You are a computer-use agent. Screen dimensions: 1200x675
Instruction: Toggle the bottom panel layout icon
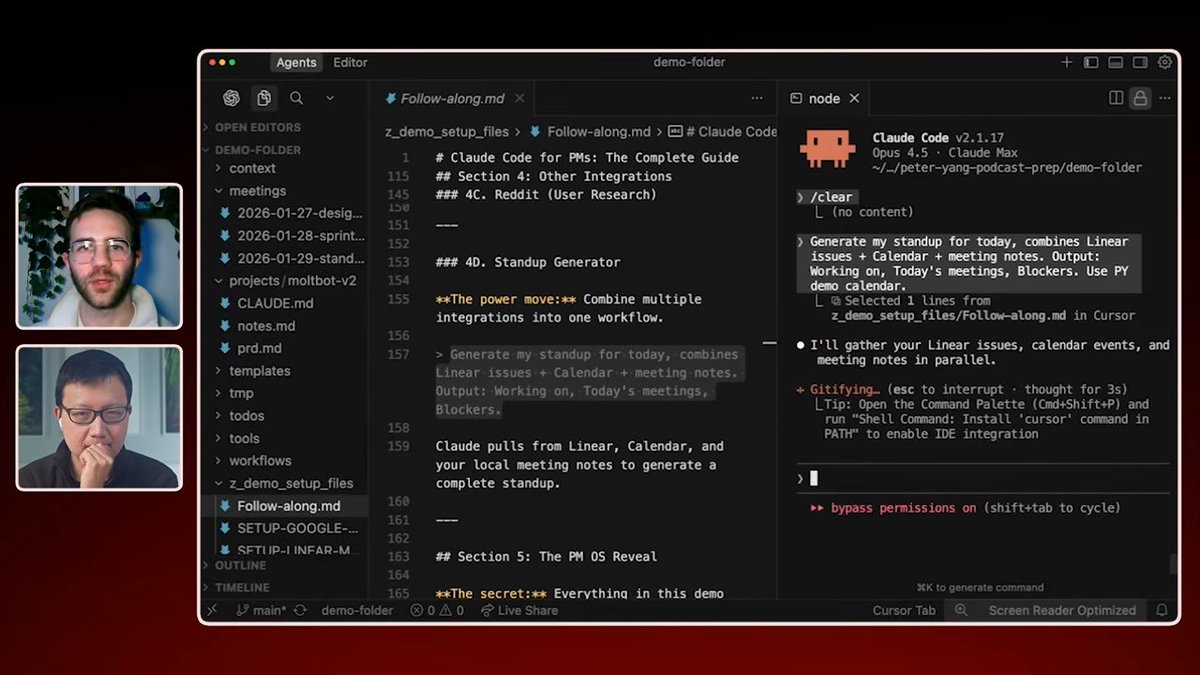(x=1116, y=62)
